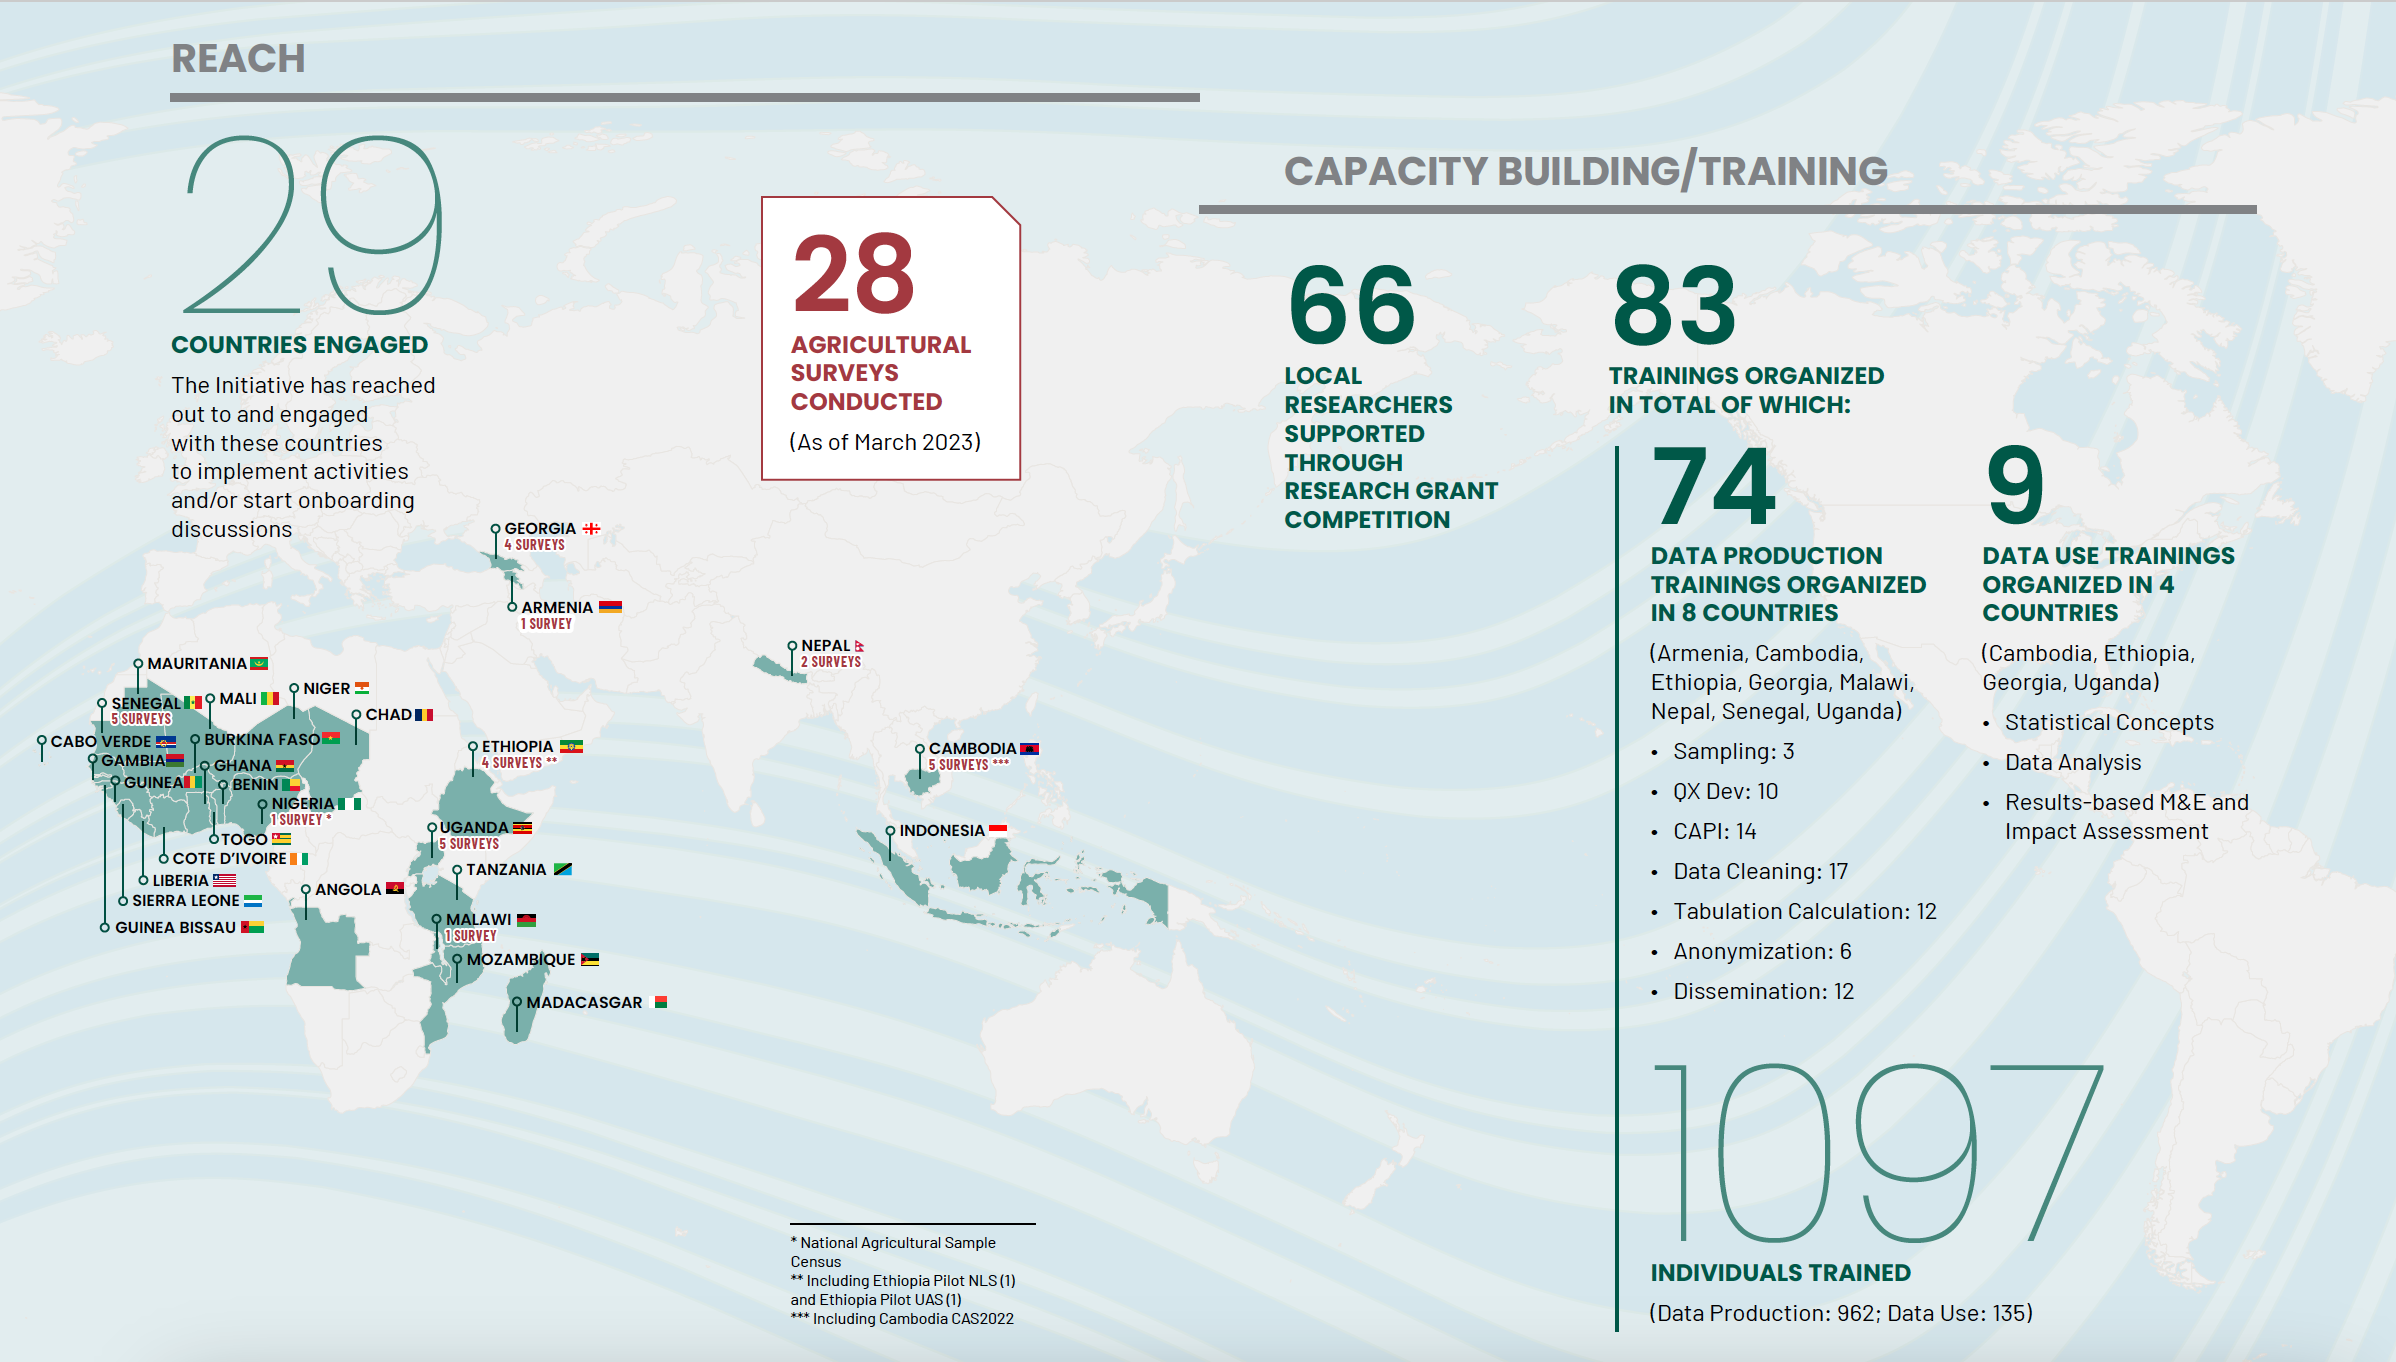Click the REACH section heading
This screenshot has width=2396, height=1362.
click(238, 59)
